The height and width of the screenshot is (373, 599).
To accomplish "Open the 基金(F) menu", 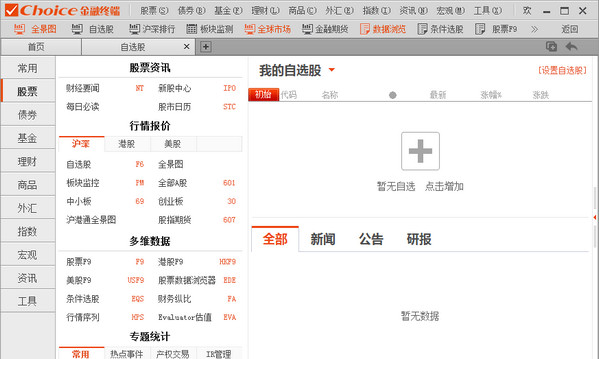I will pyautogui.click(x=228, y=11).
